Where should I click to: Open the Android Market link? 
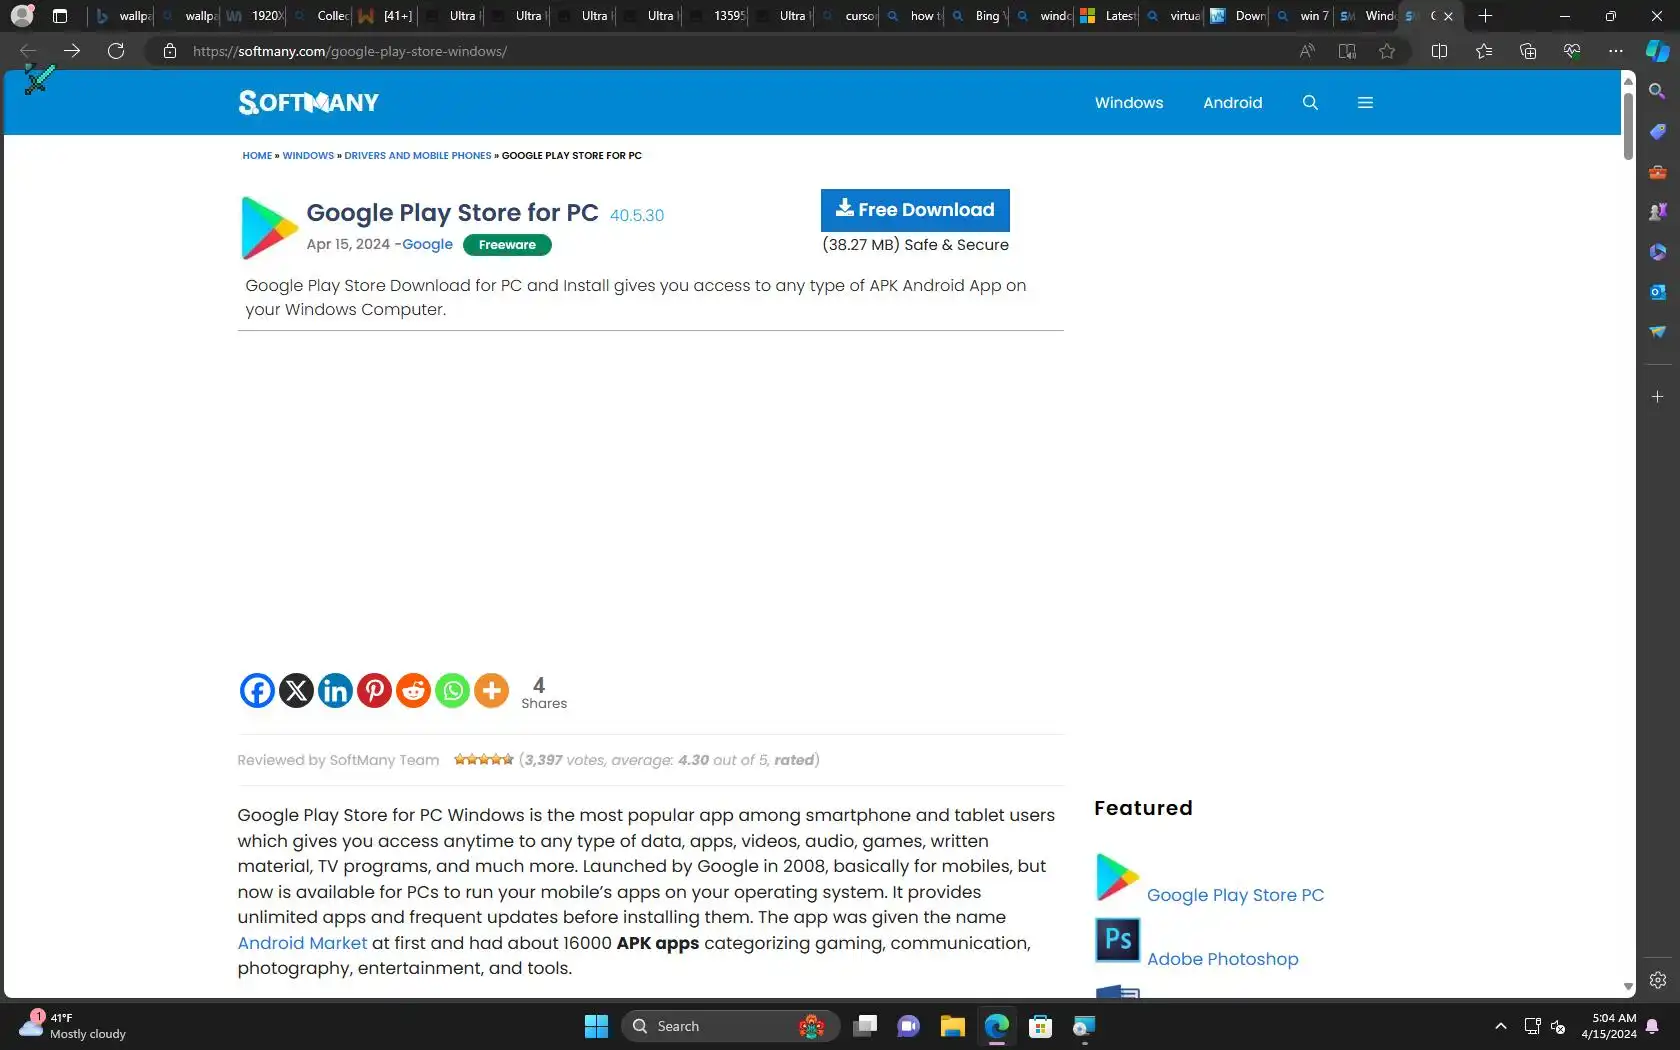click(302, 943)
